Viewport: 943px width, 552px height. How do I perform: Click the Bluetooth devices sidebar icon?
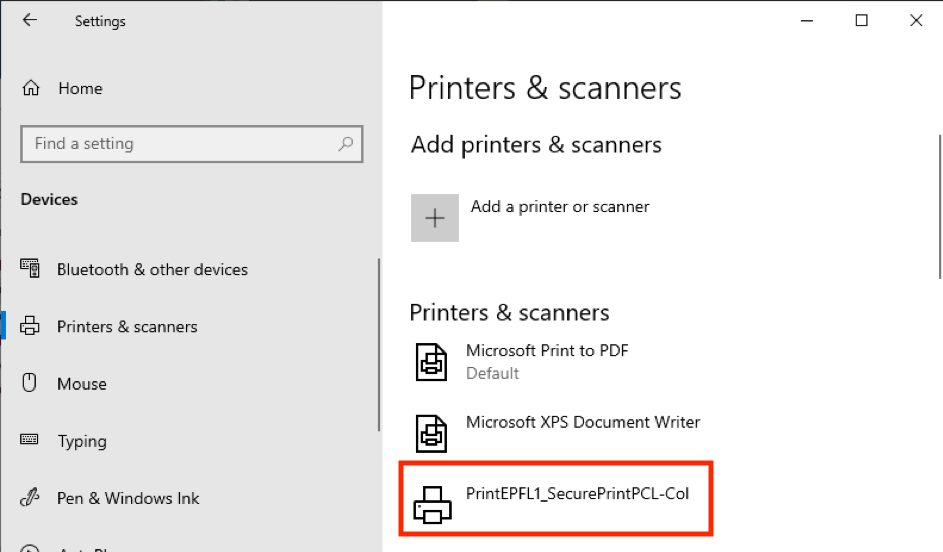coord(30,268)
